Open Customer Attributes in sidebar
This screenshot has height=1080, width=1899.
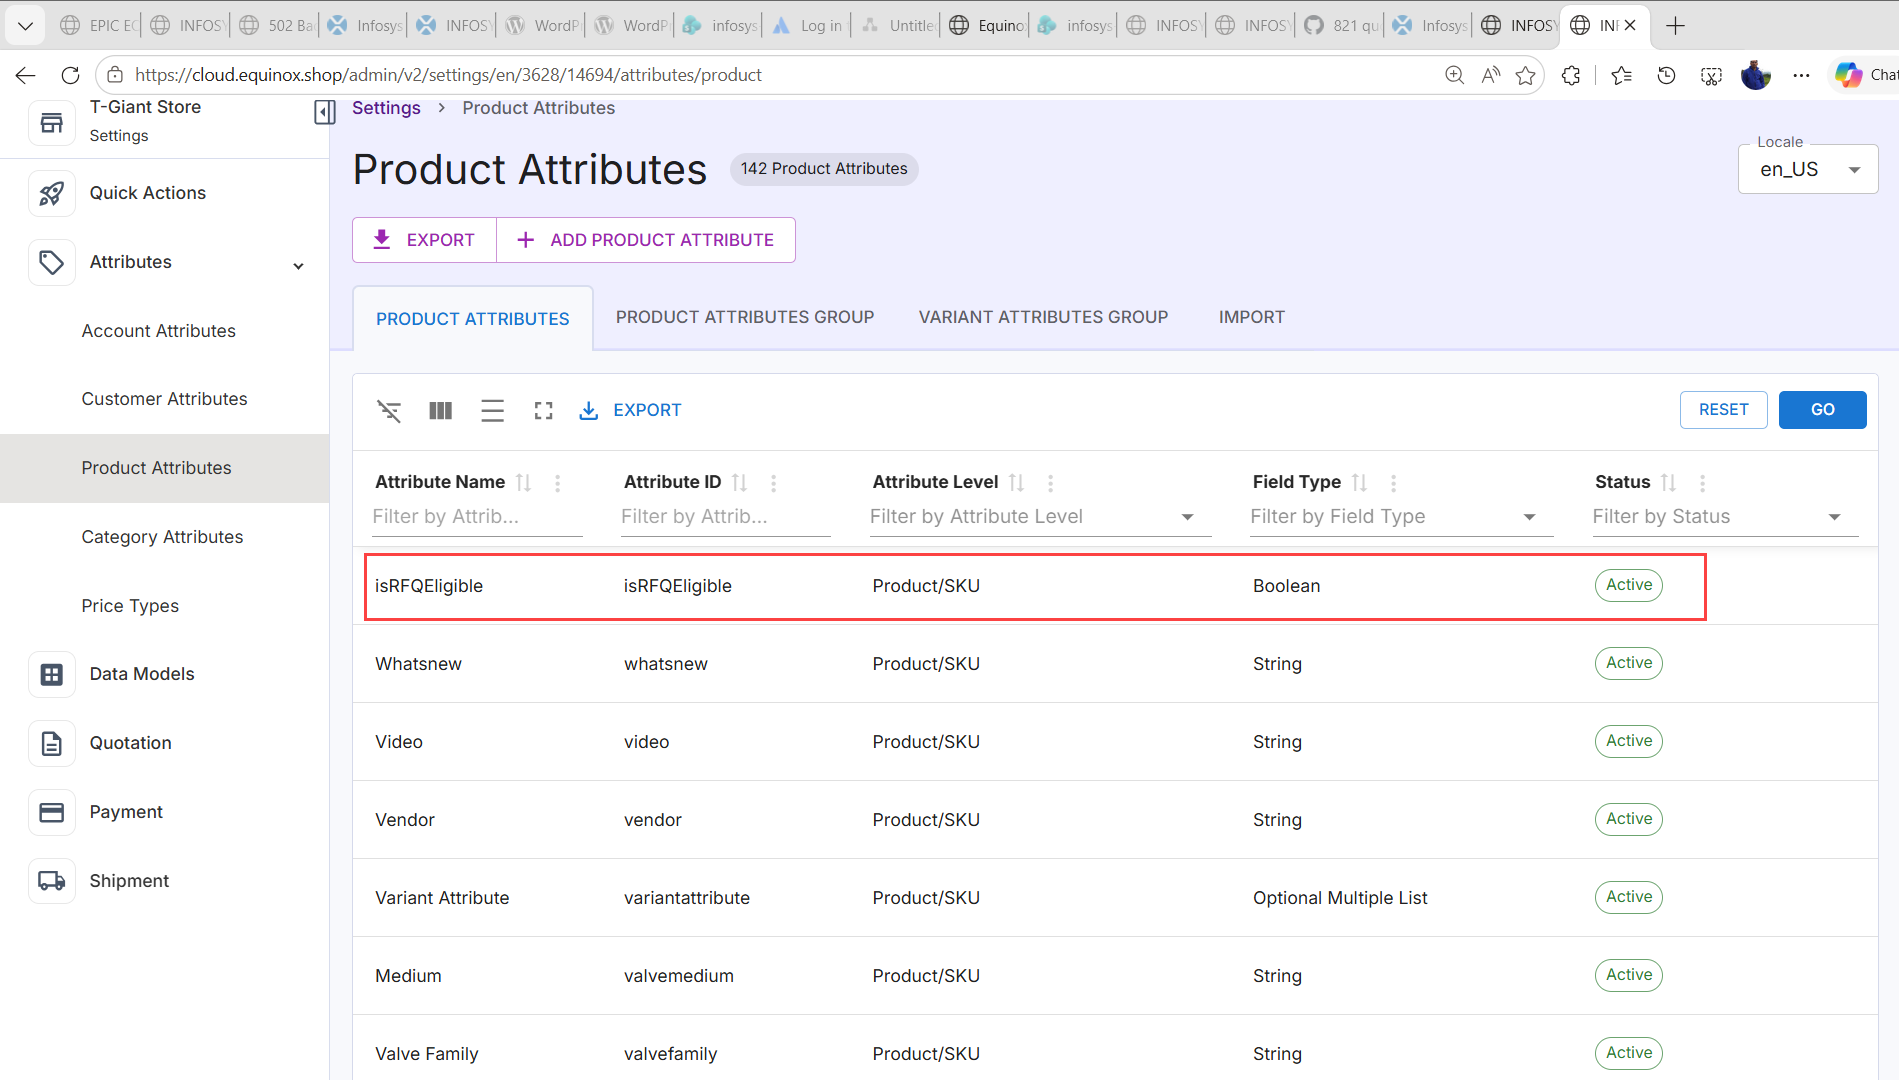[x=164, y=399]
